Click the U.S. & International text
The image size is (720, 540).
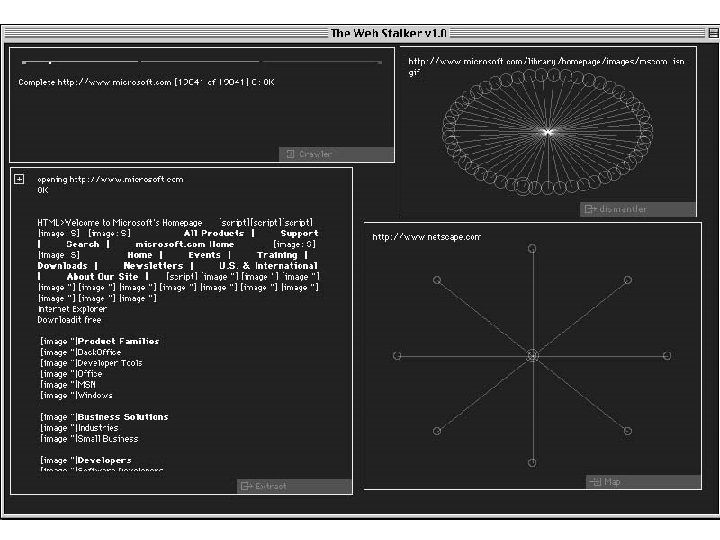point(268,266)
